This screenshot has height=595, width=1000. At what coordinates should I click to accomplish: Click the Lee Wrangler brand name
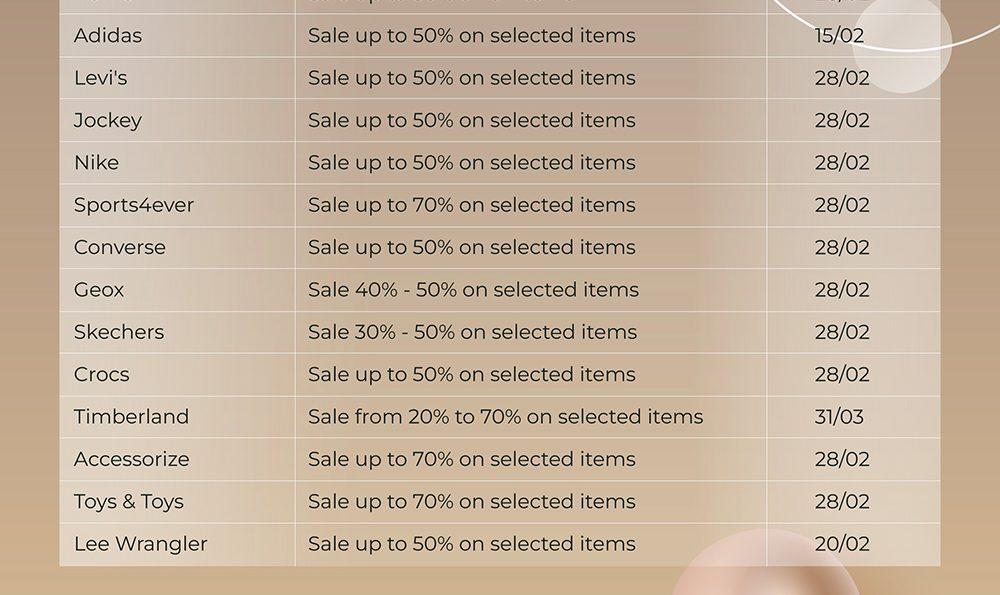(x=141, y=544)
